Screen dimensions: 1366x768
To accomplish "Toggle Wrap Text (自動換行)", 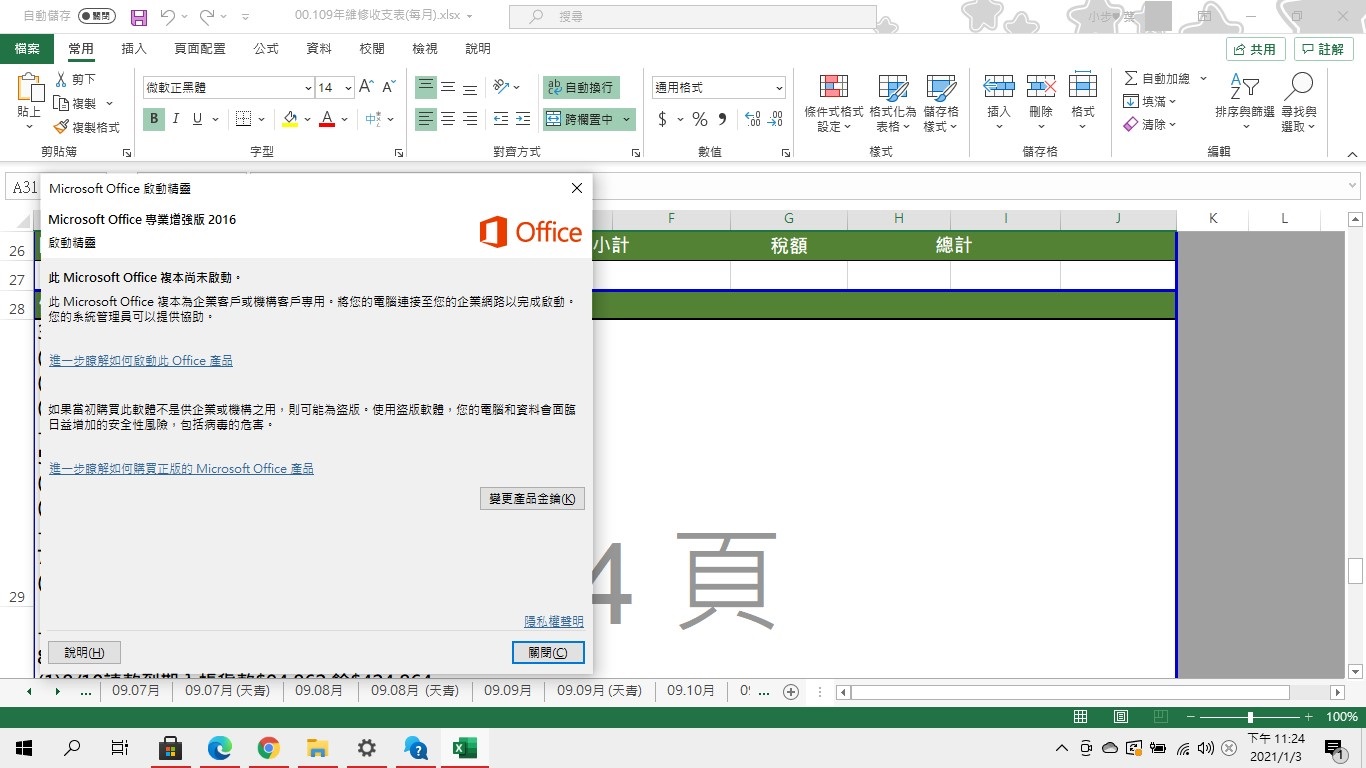I will tap(581, 87).
